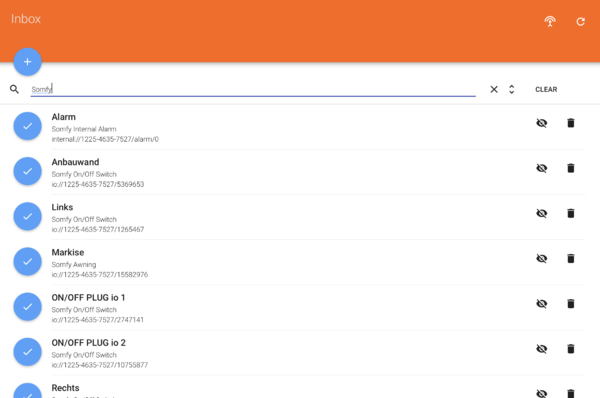The height and width of the screenshot is (398, 600).
Task: Approve the Alarm inbox entry
Action: pos(28,126)
